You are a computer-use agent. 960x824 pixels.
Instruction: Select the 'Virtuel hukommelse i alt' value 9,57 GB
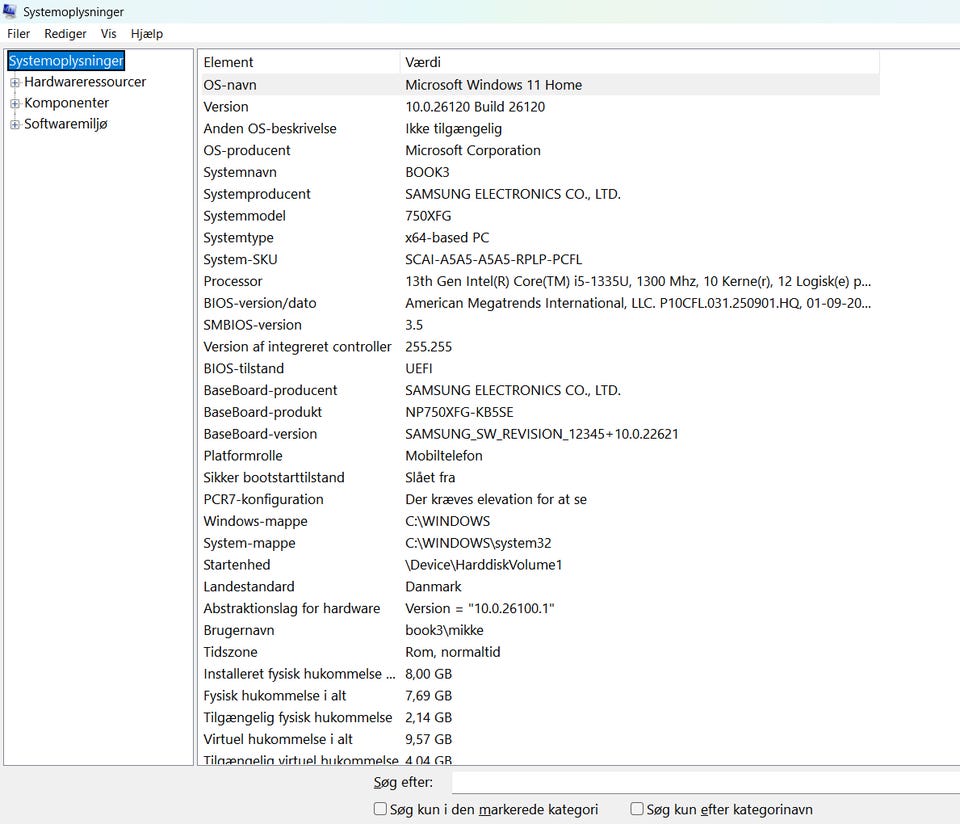point(429,739)
